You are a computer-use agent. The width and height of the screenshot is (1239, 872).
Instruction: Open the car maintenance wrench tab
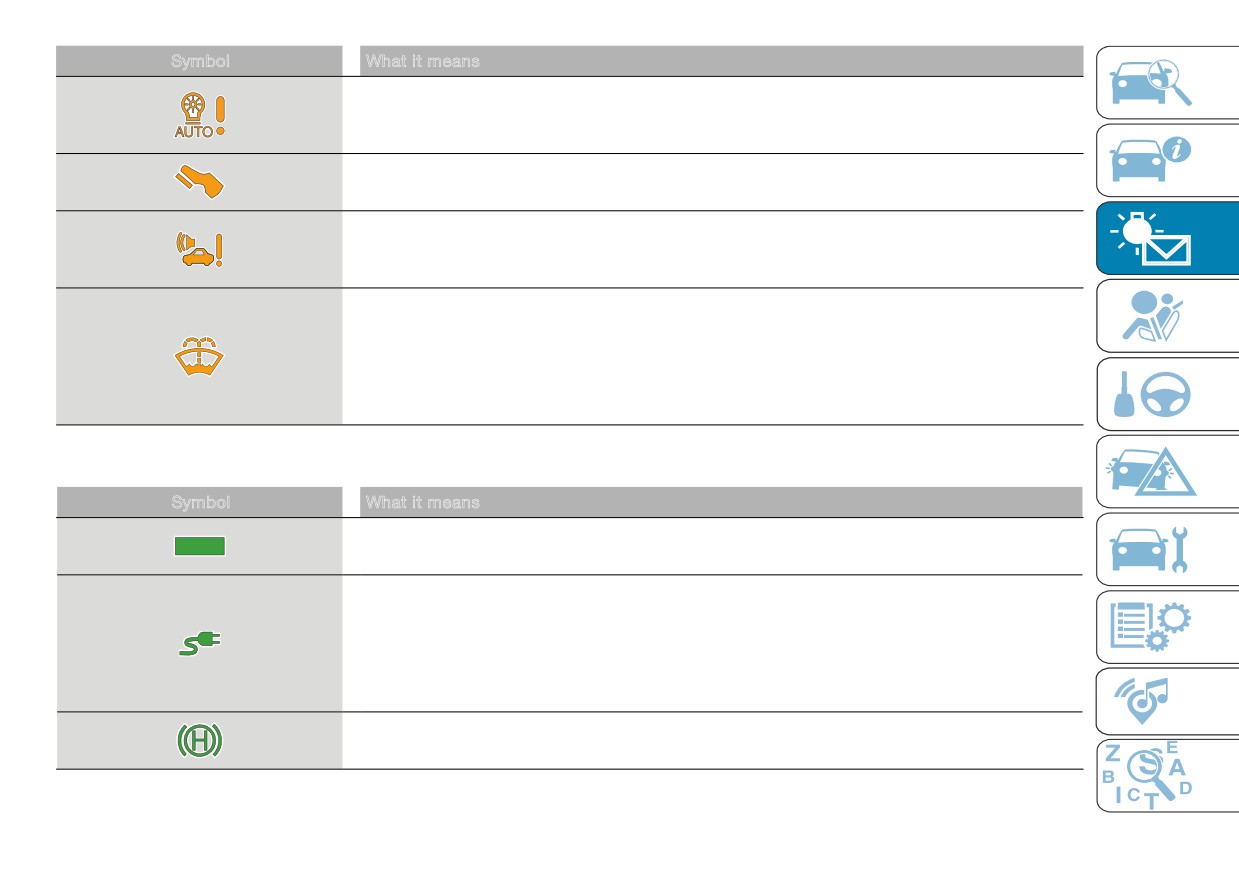tap(1167, 549)
